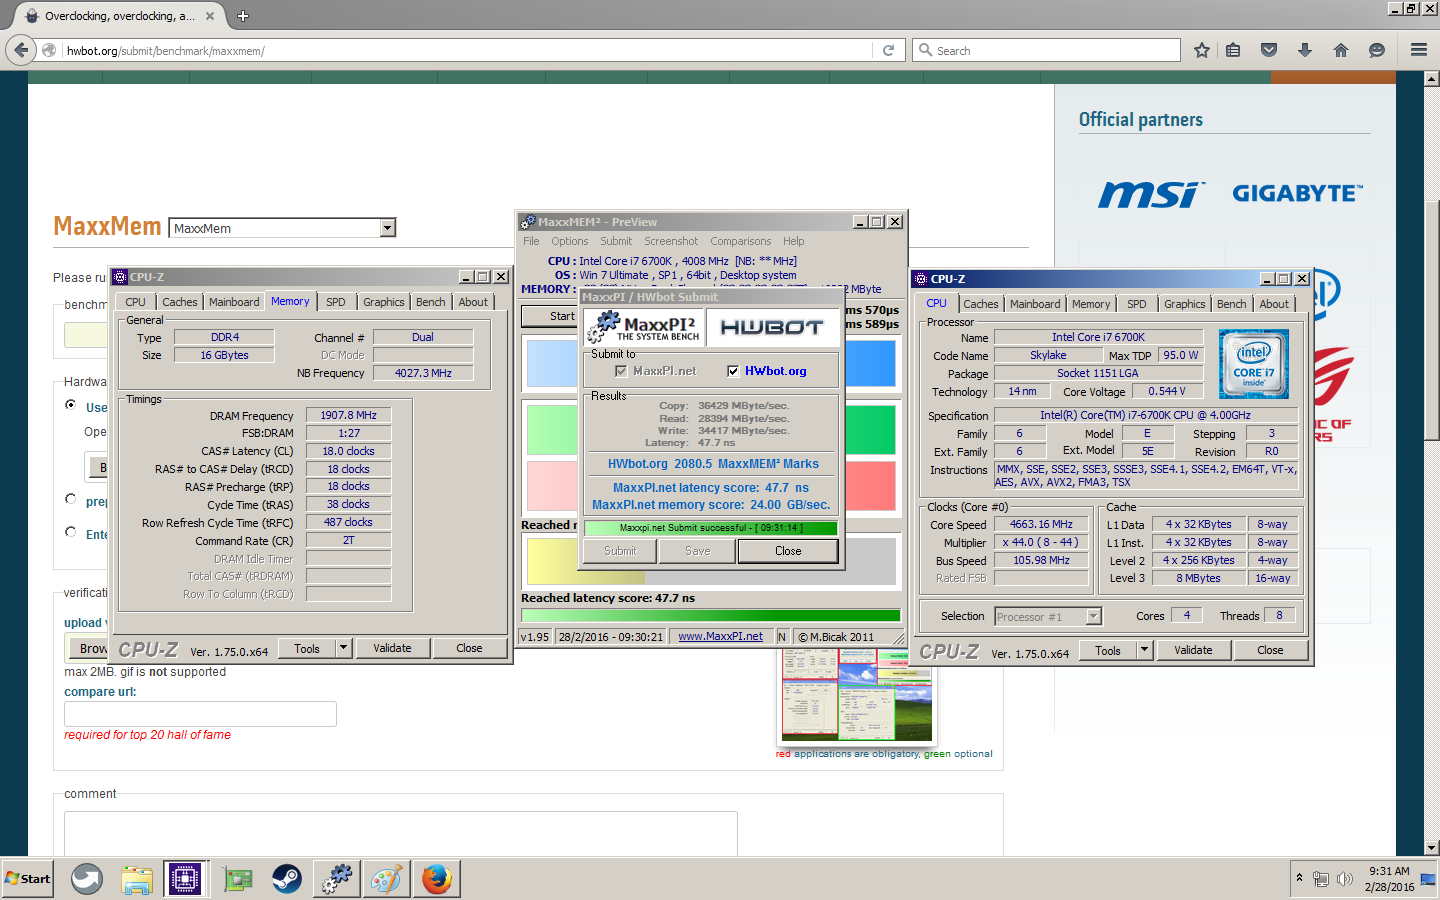Screen dimensions: 1440x900
Task: Open the Processor #1 selection dropdown
Action: click(1048, 617)
